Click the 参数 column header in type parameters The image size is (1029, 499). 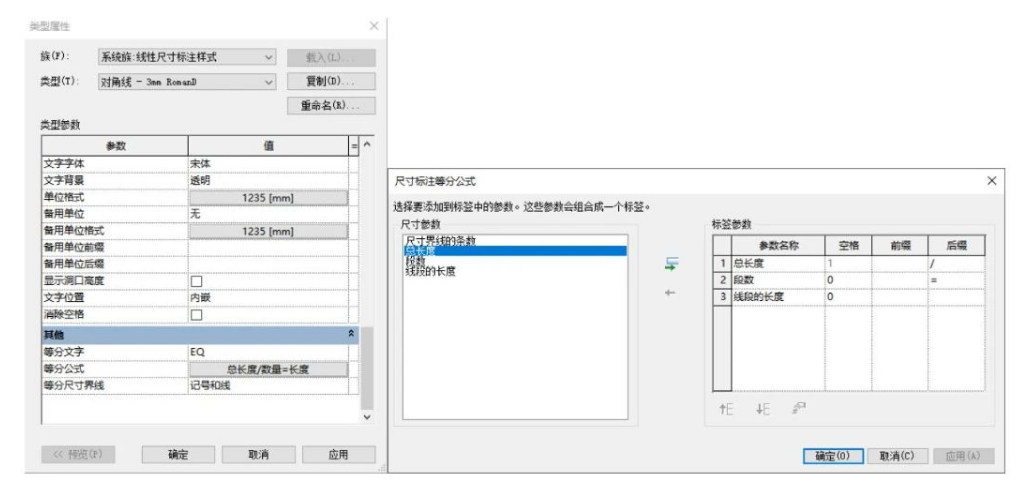tap(115, 146)
